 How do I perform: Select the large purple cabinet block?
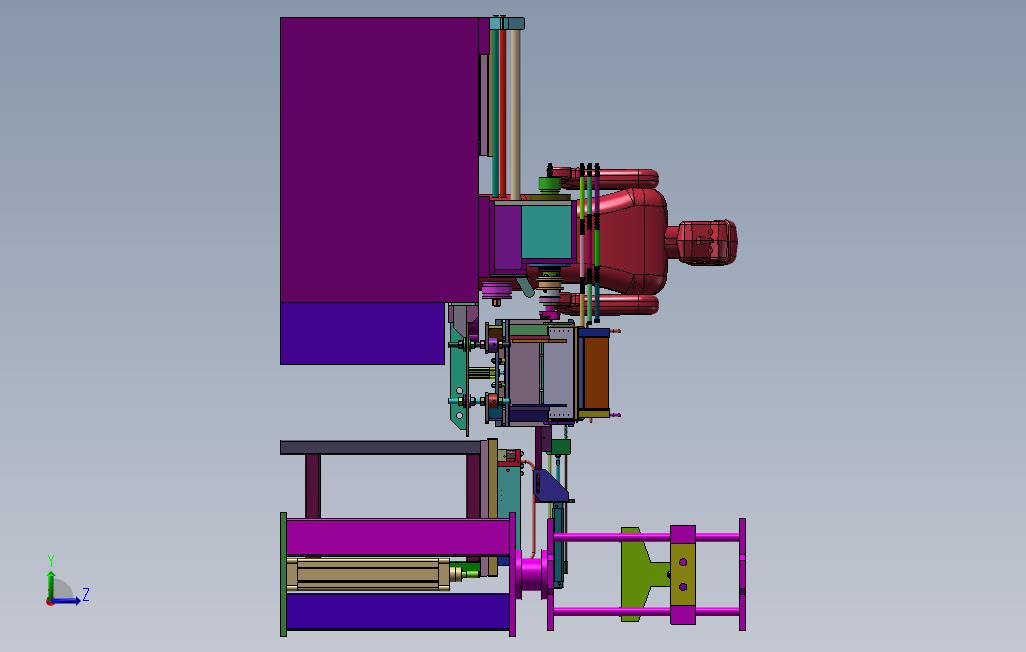click(380, 159)
